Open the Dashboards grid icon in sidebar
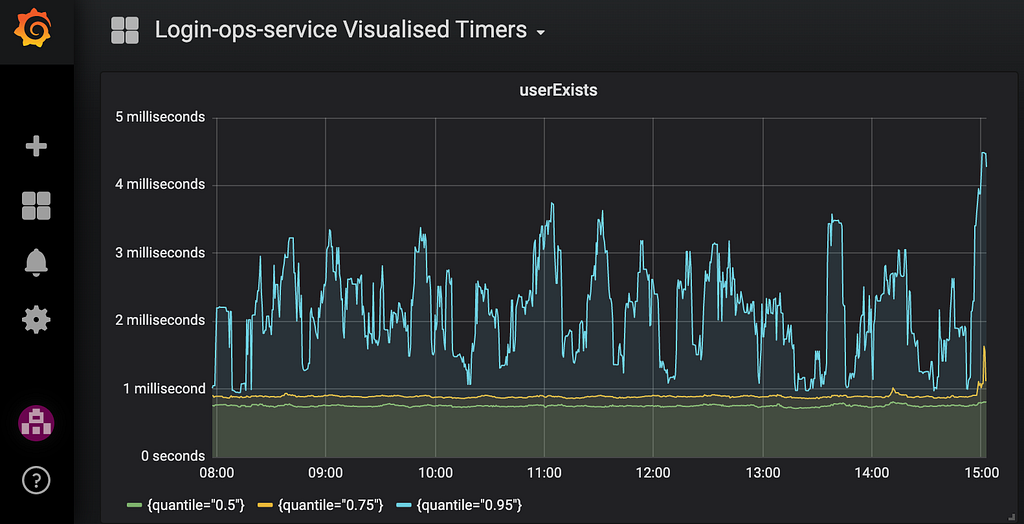This screenshot has height=524, width=1024. pos(36,205)
